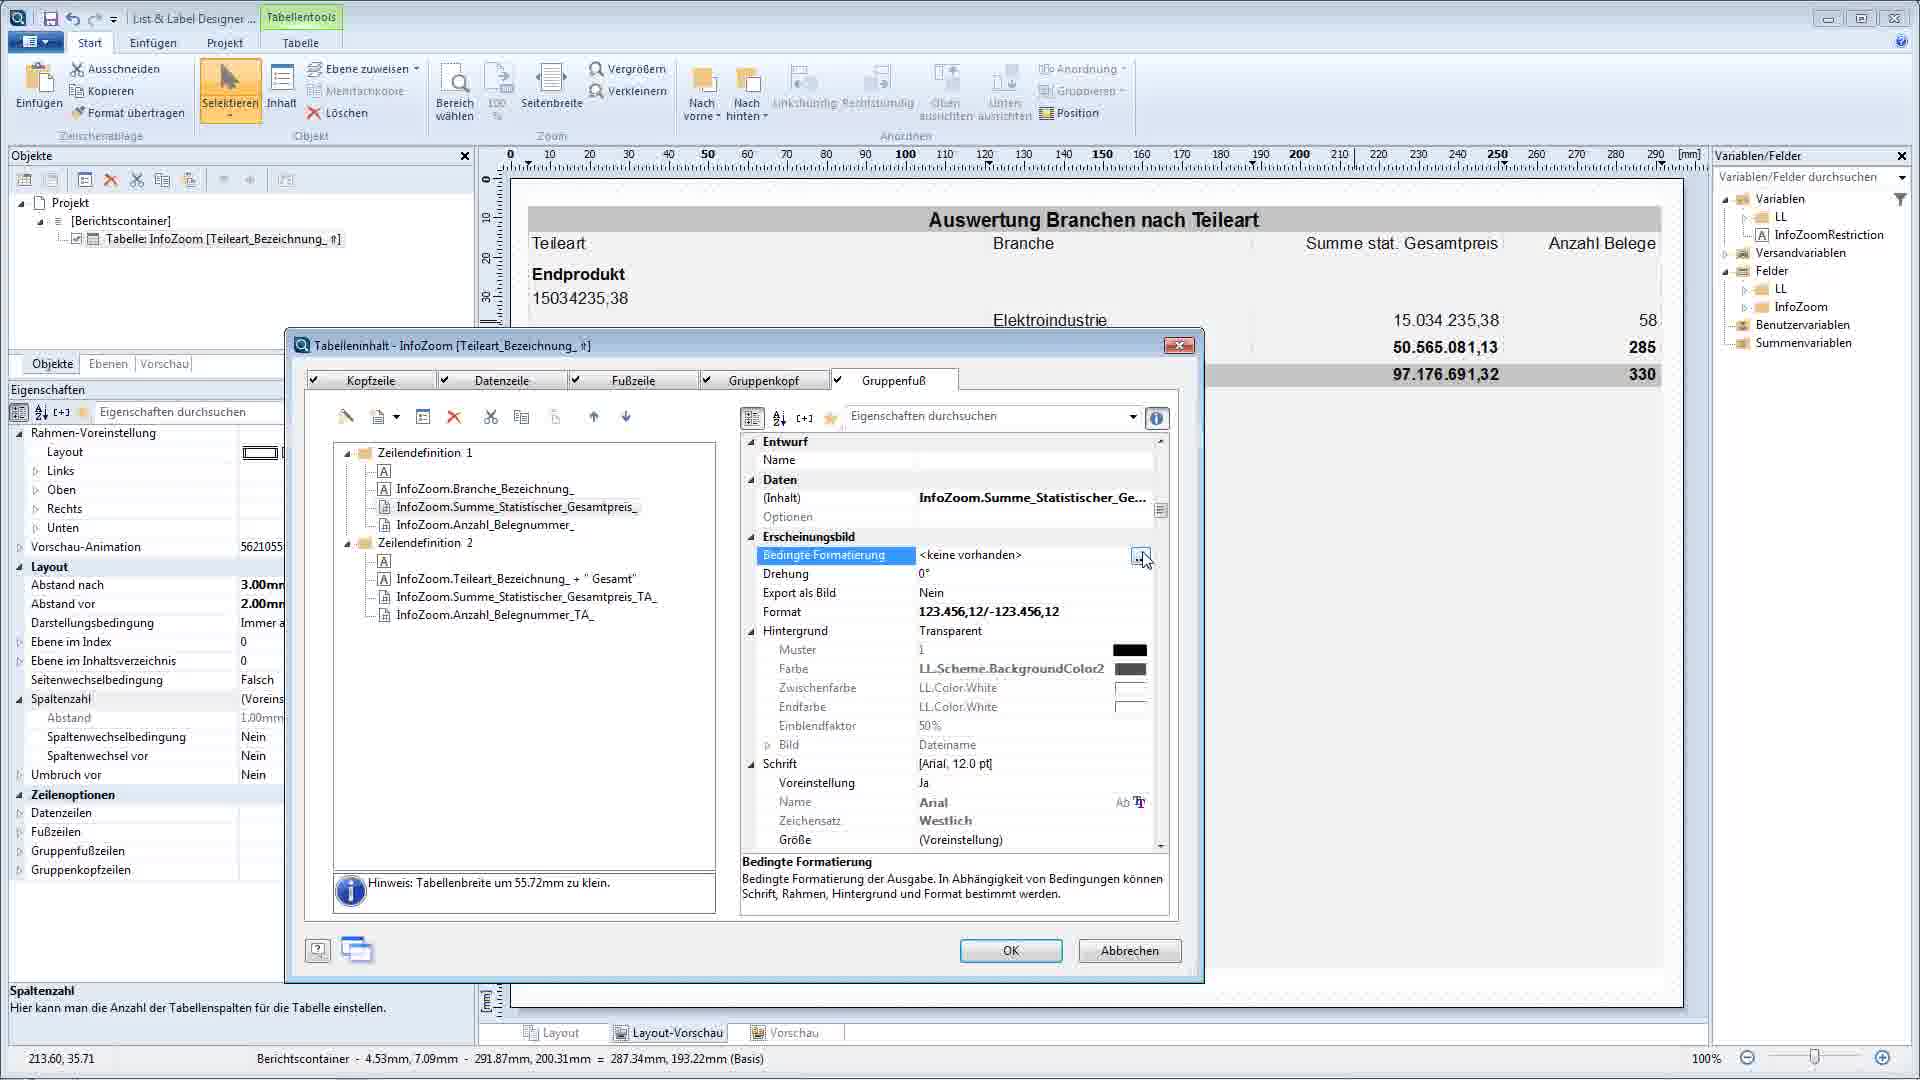Collapse the Erscheinungsbild category
The image size is (1920, 1080).
tap(752, 537)
